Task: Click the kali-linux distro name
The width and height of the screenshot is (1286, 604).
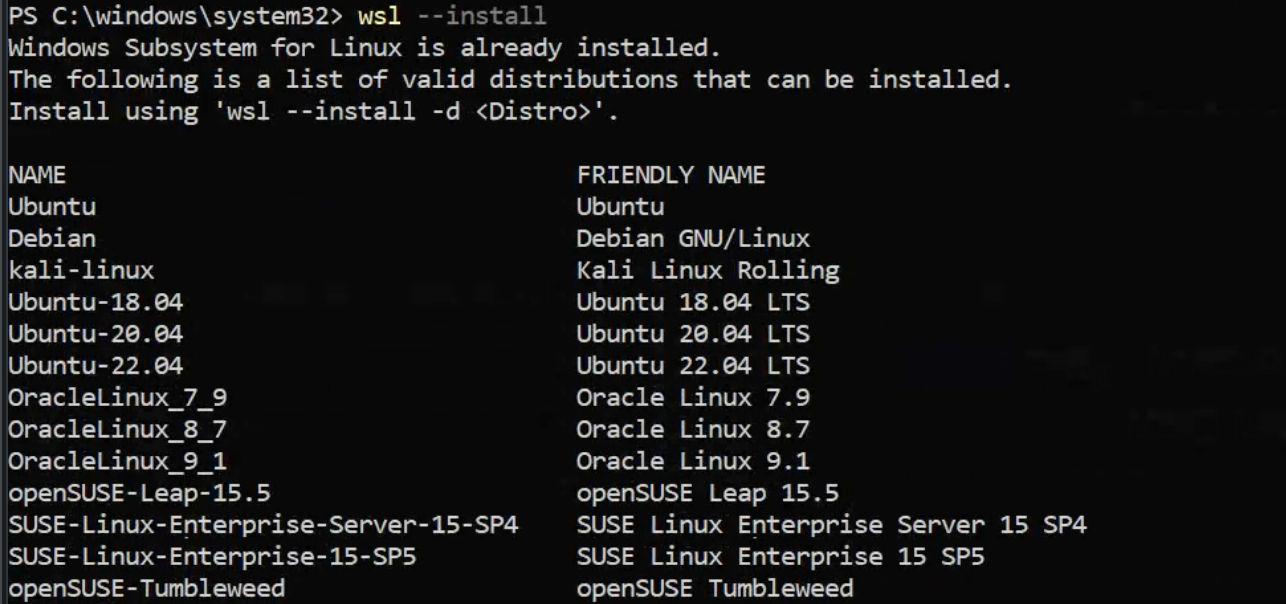Action: click(x=81, y=271)
